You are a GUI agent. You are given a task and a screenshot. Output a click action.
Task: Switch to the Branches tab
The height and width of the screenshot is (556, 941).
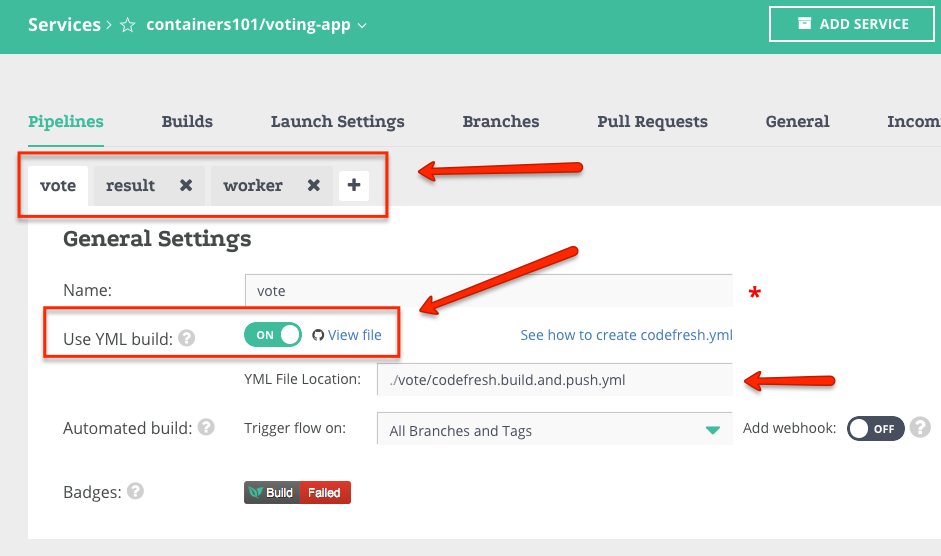click(x=501, y=121)
